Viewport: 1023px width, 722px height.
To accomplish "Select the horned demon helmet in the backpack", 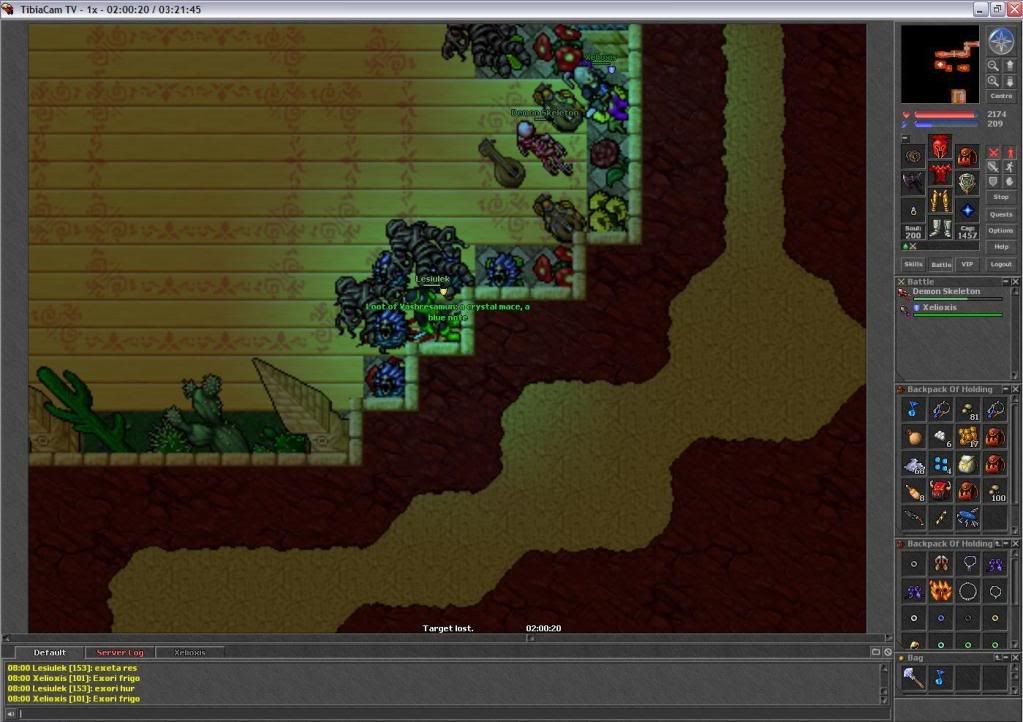I will point(940,491).
